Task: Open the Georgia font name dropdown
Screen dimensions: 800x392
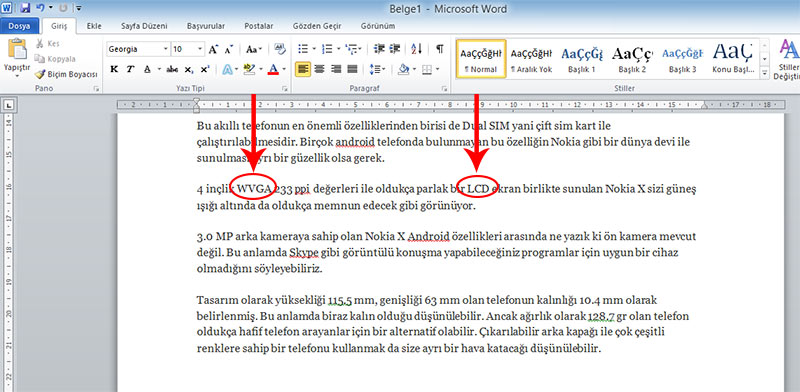Action: tap(165, 50)
